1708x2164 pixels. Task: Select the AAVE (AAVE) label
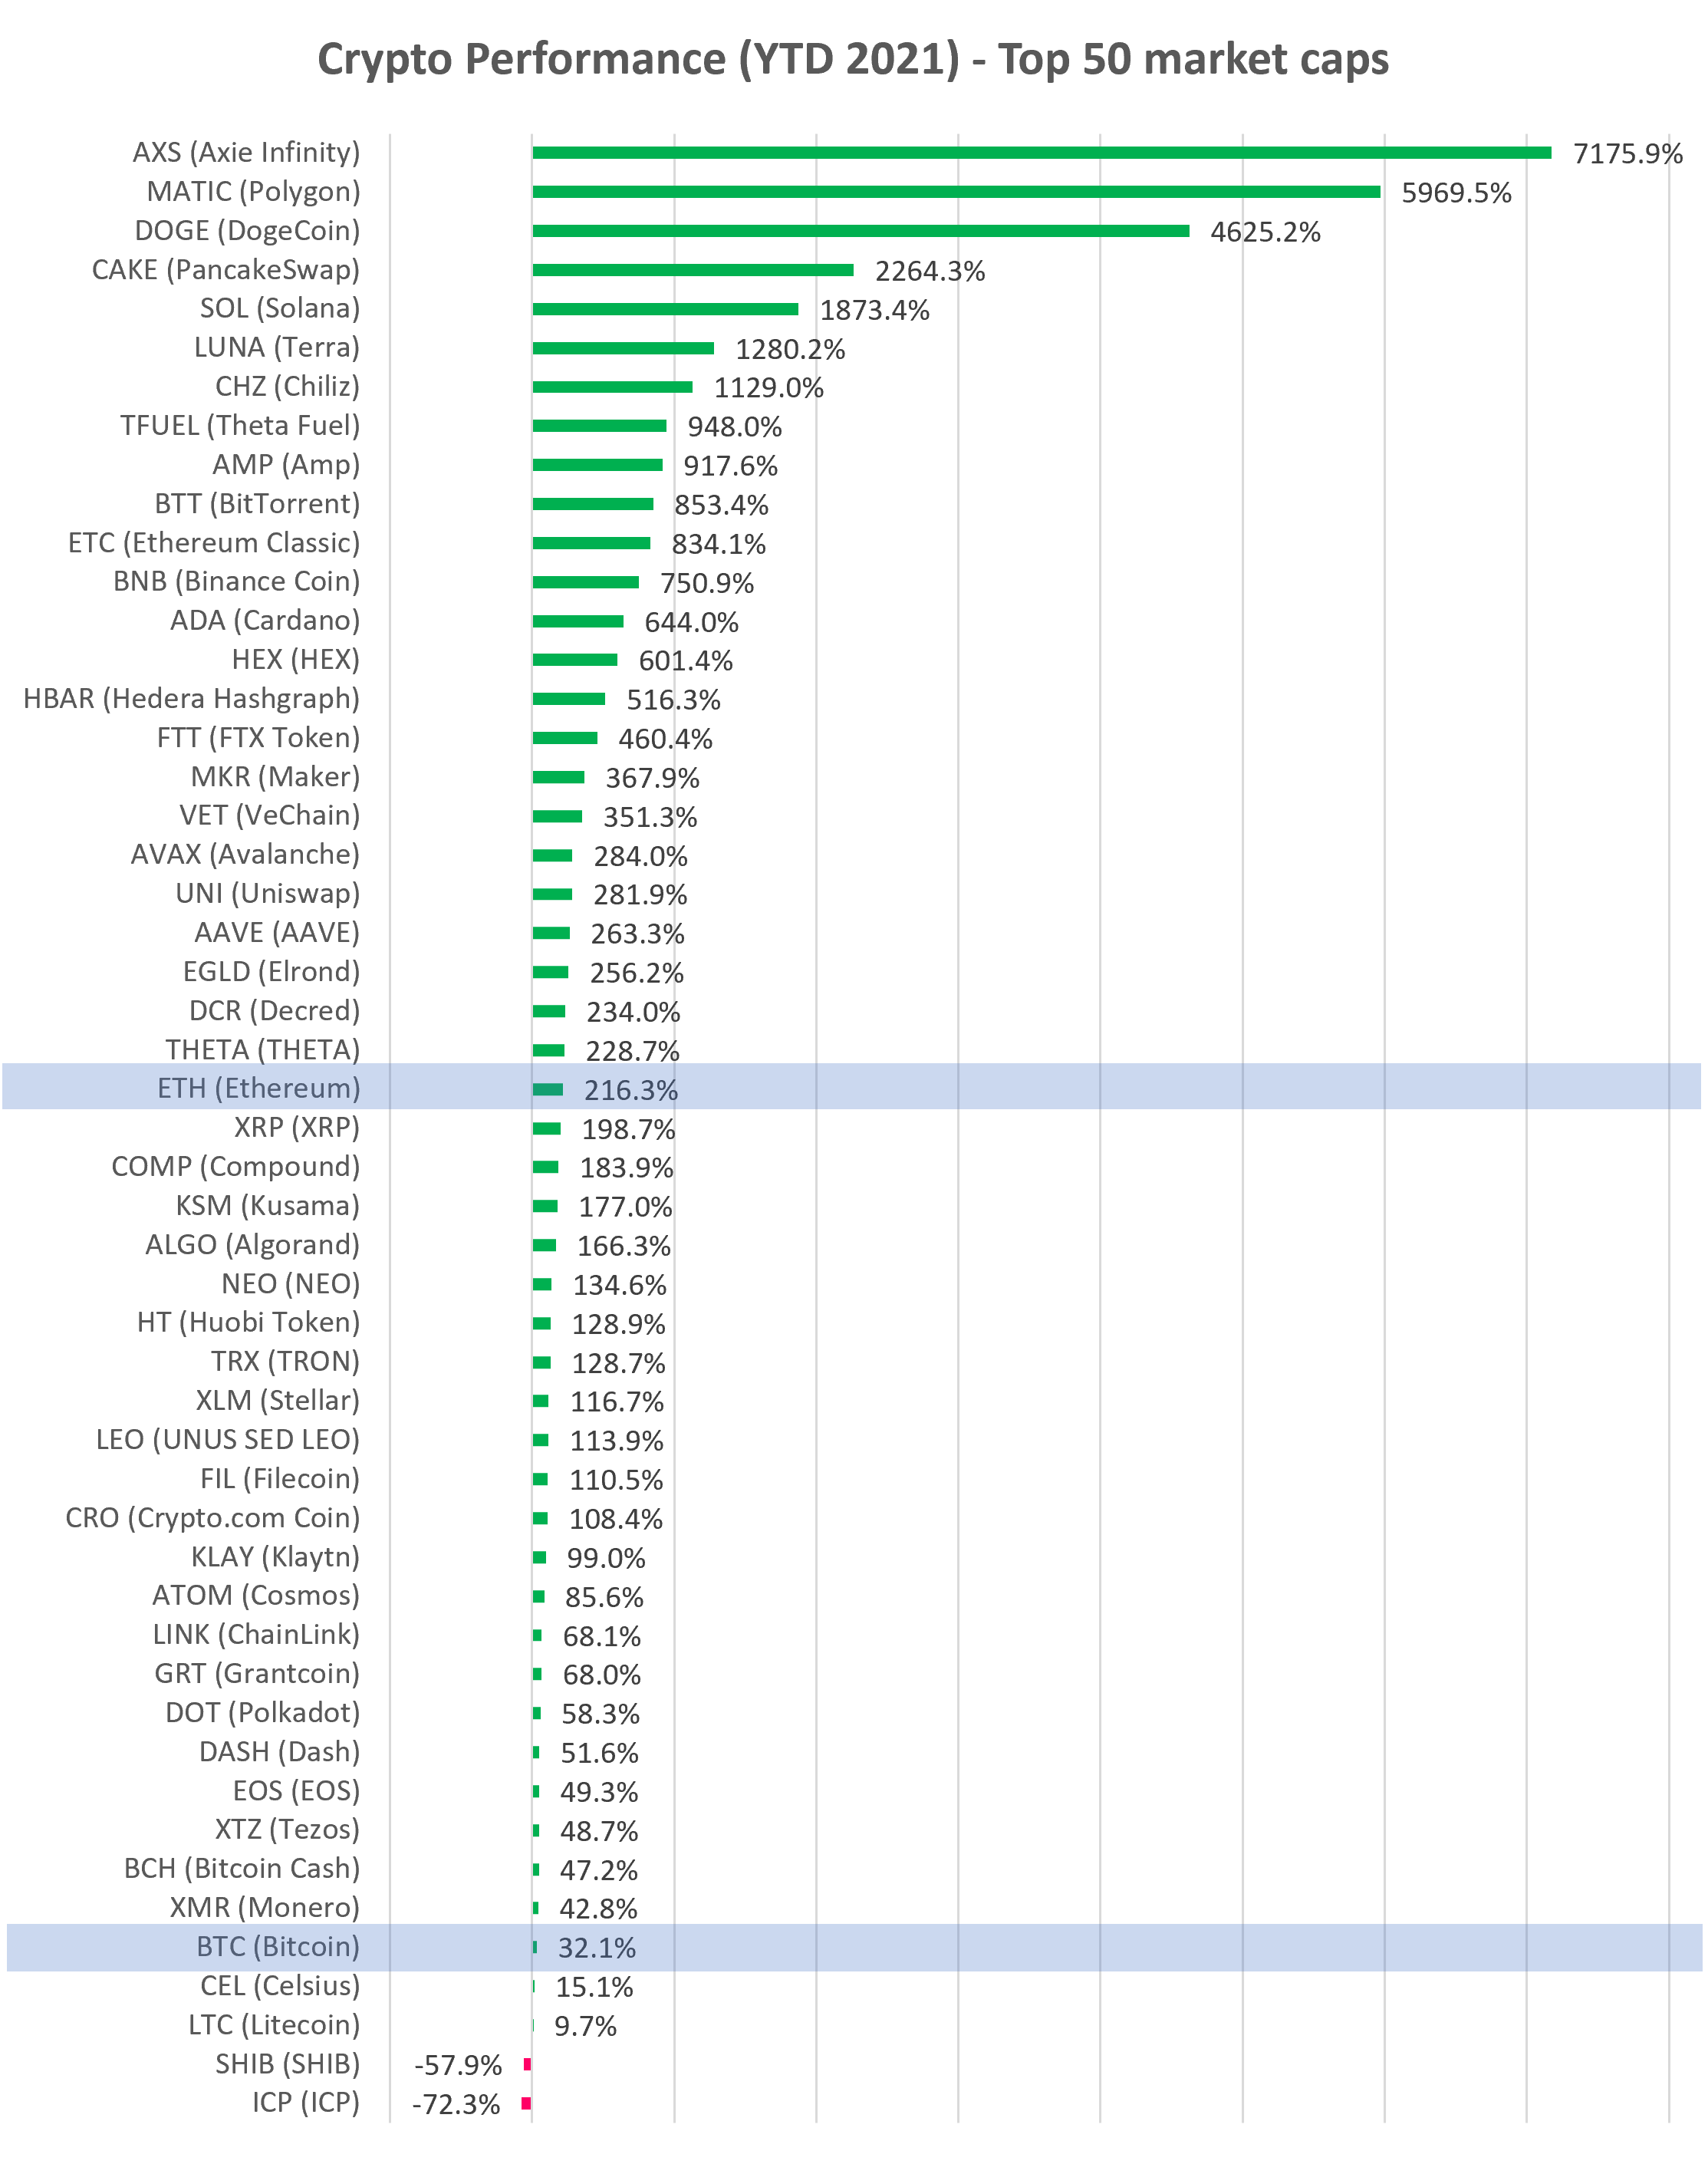[x=277, y=932]
